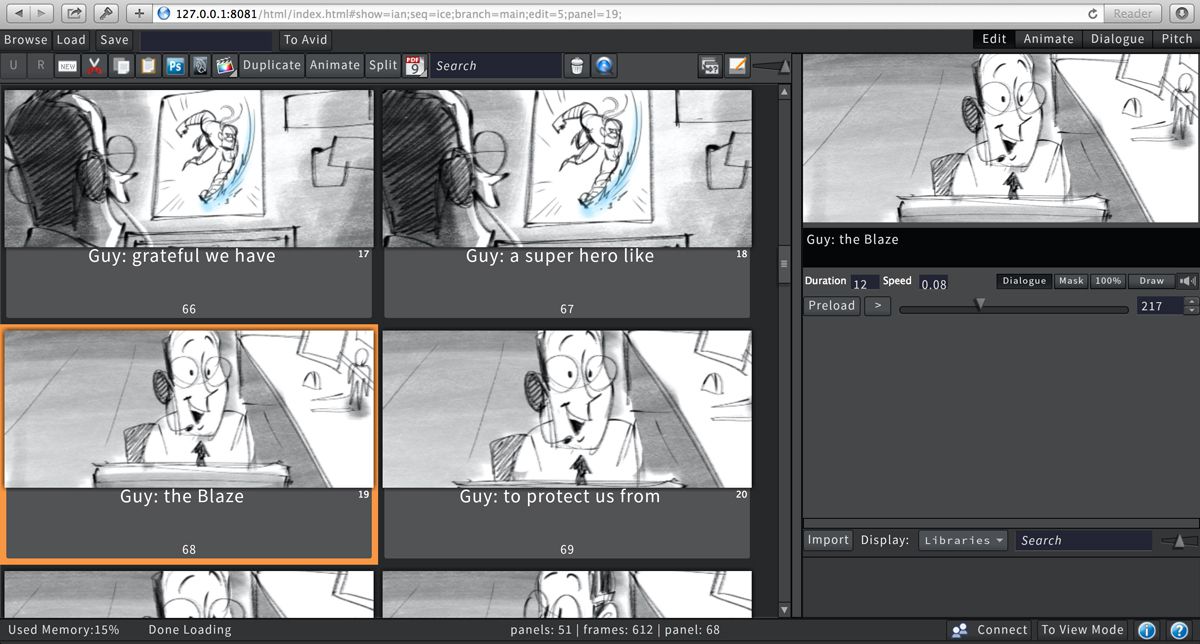The image size is (1200, 644).
Task: Expand the Libraries display dropdown
Action: click(964, 540)
